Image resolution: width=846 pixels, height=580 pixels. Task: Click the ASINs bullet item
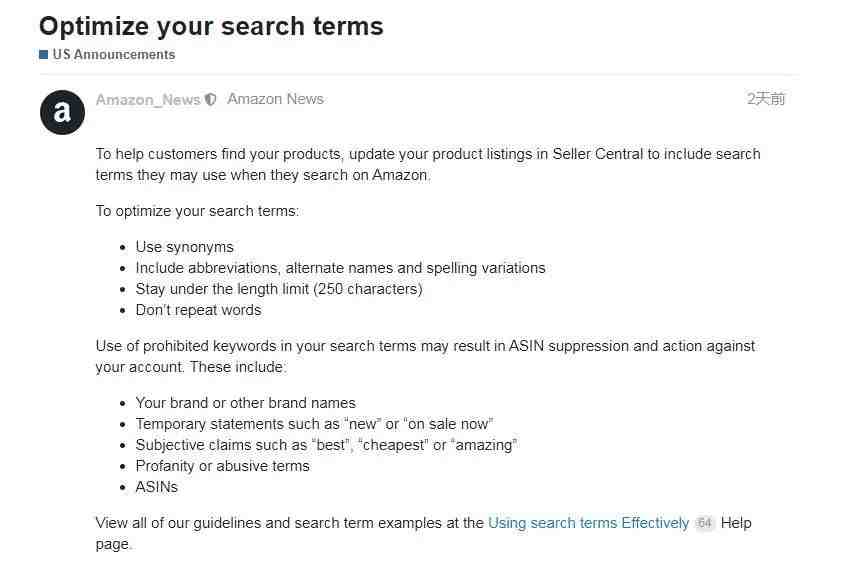(156, 487)
